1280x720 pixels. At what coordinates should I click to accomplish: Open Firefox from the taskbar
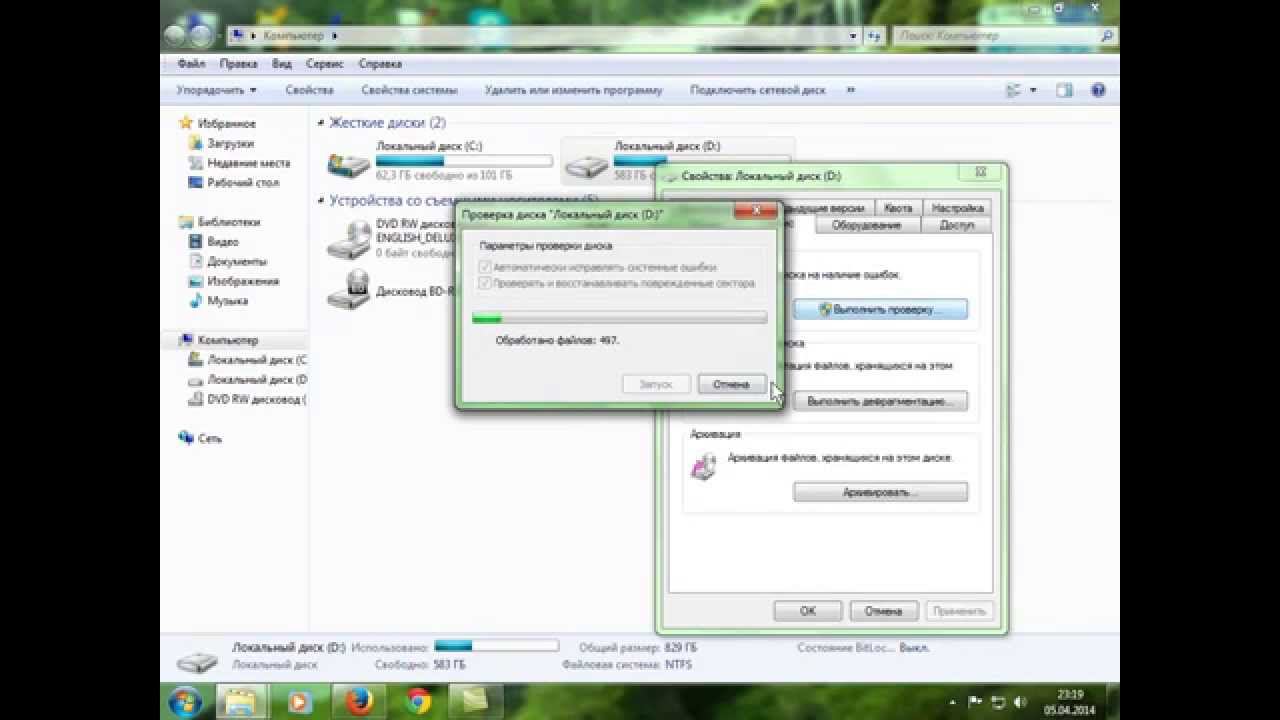pyautogui.click(x=357, y=702)
